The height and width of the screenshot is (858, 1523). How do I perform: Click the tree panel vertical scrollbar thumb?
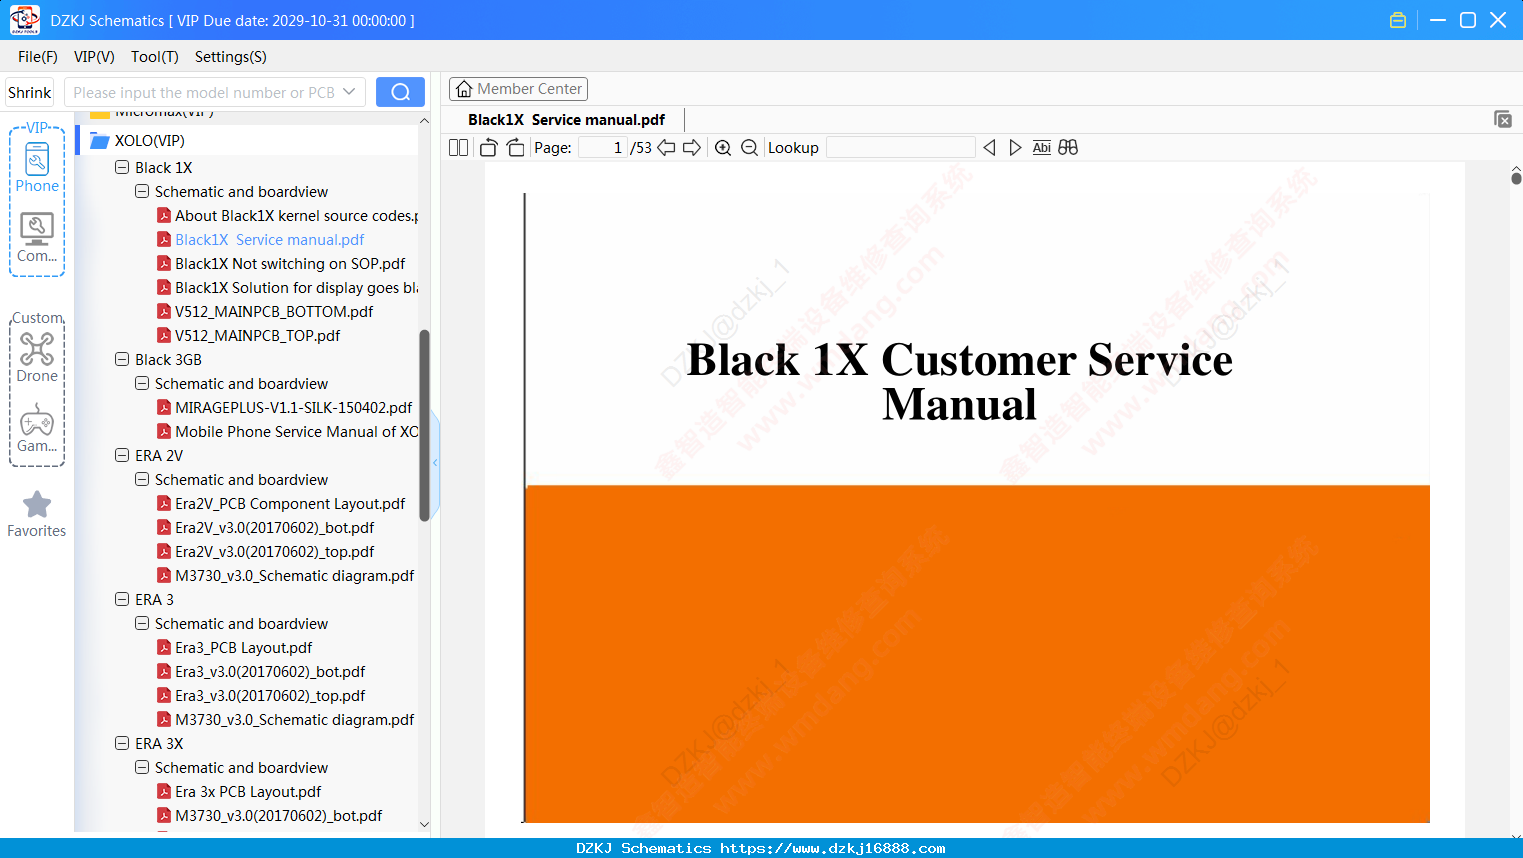(424, 425)
